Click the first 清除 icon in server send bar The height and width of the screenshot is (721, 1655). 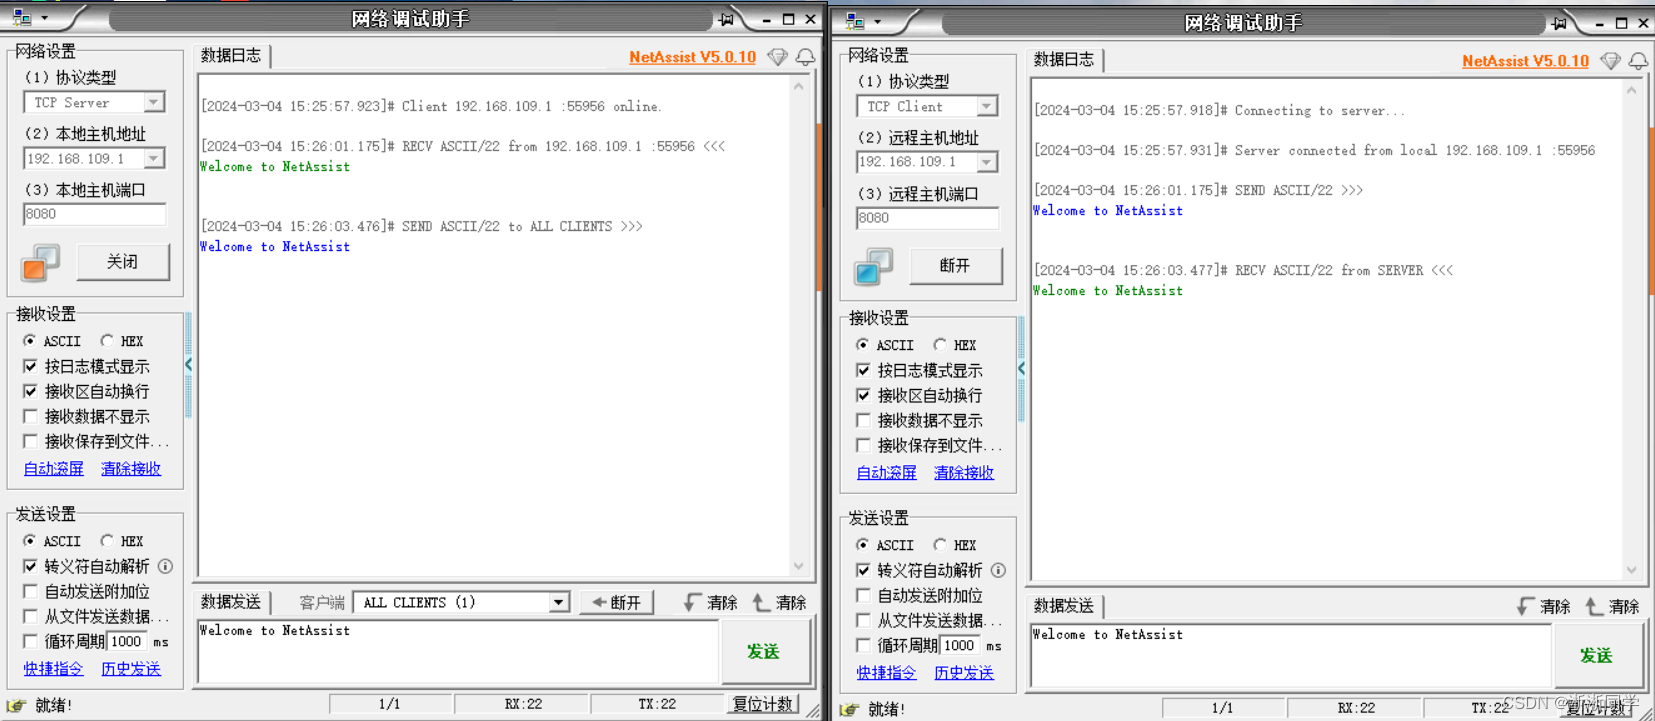click(692, 602)
